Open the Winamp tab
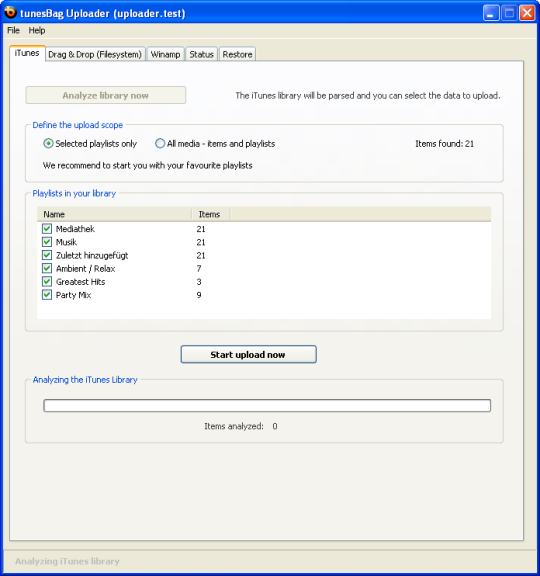Viewport: 540px width, 576px height. click(165, 54)
